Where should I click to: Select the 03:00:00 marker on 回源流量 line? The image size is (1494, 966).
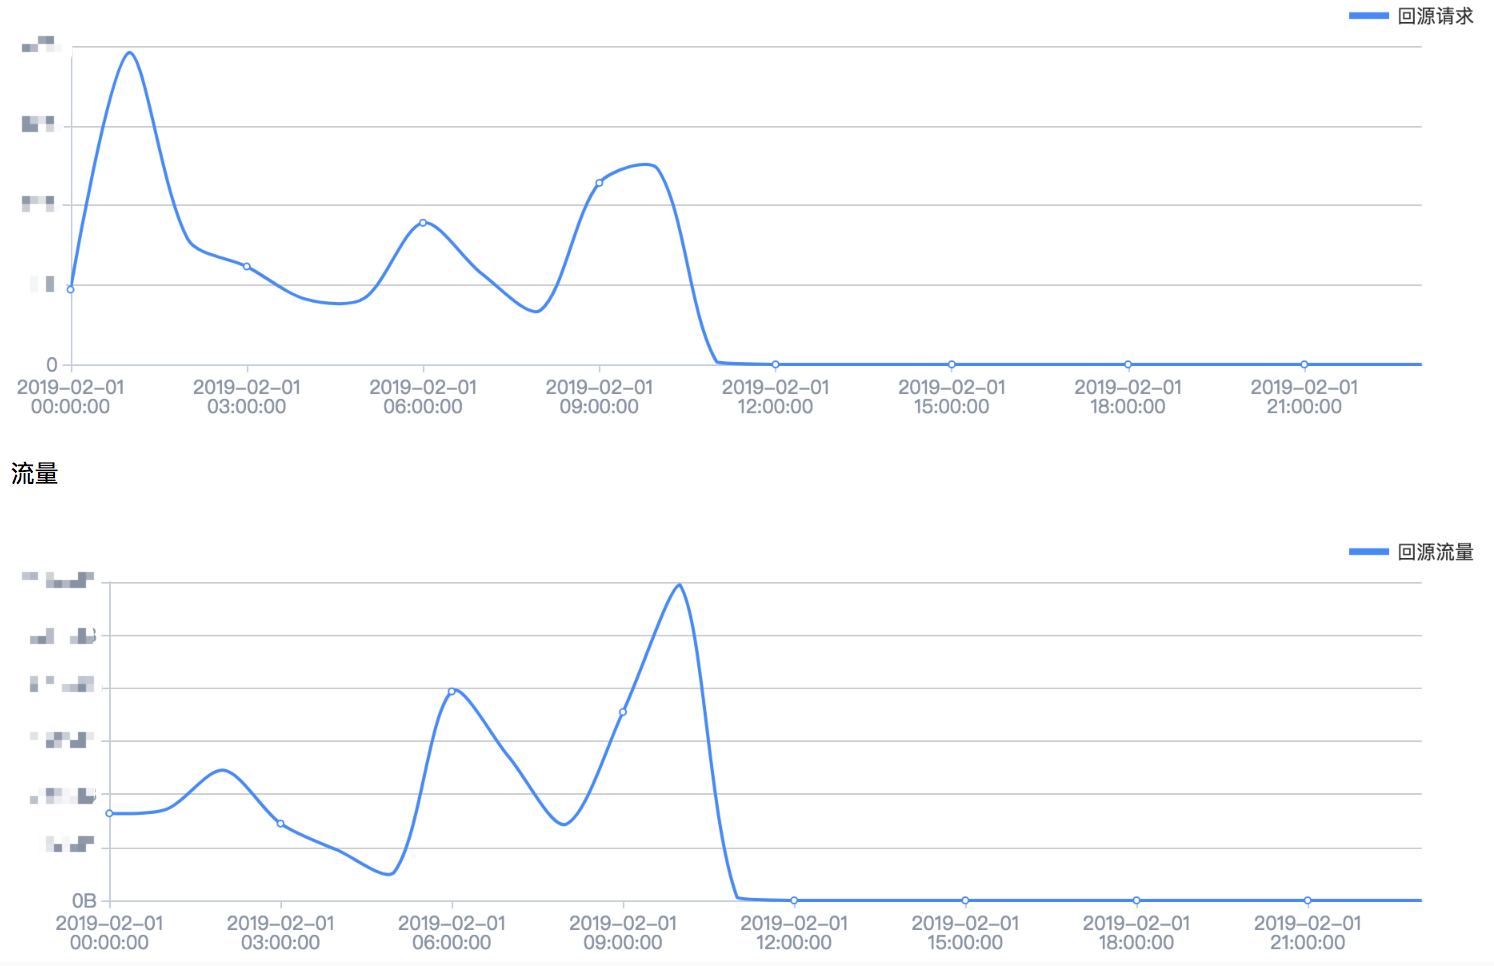(280, 823)
